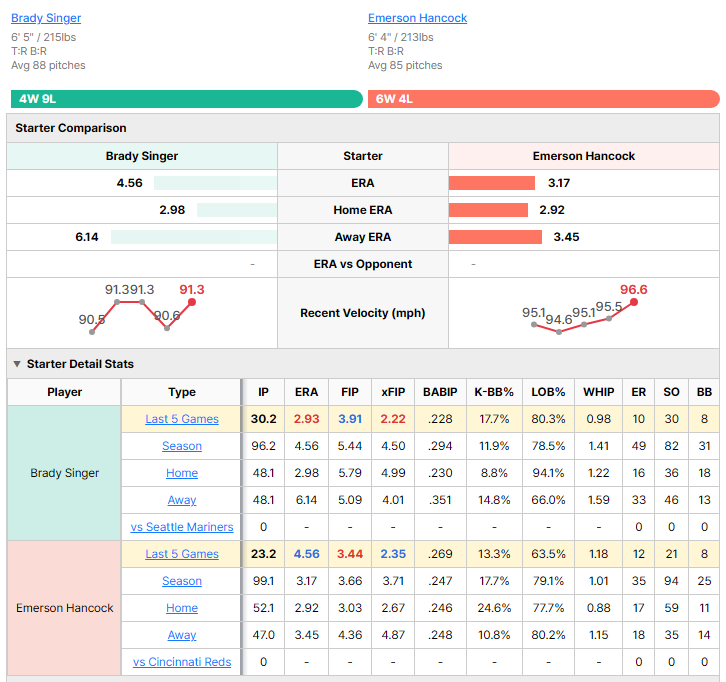Click the K-BB% column header

[494, 392]
